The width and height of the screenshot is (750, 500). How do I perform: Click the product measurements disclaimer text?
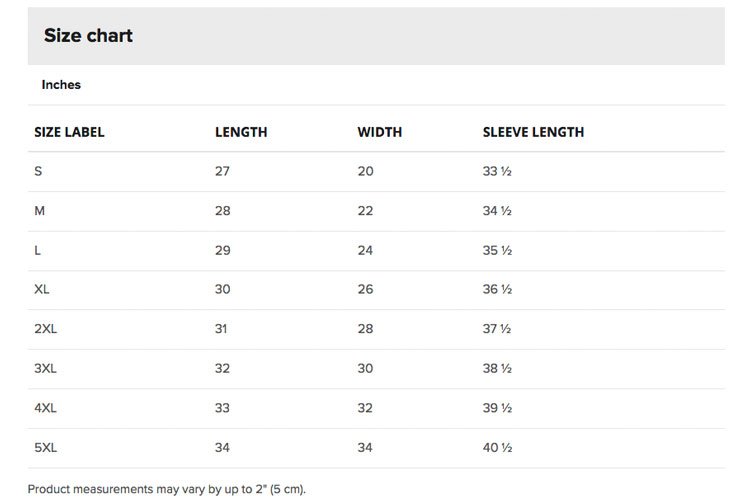[166, 489]
